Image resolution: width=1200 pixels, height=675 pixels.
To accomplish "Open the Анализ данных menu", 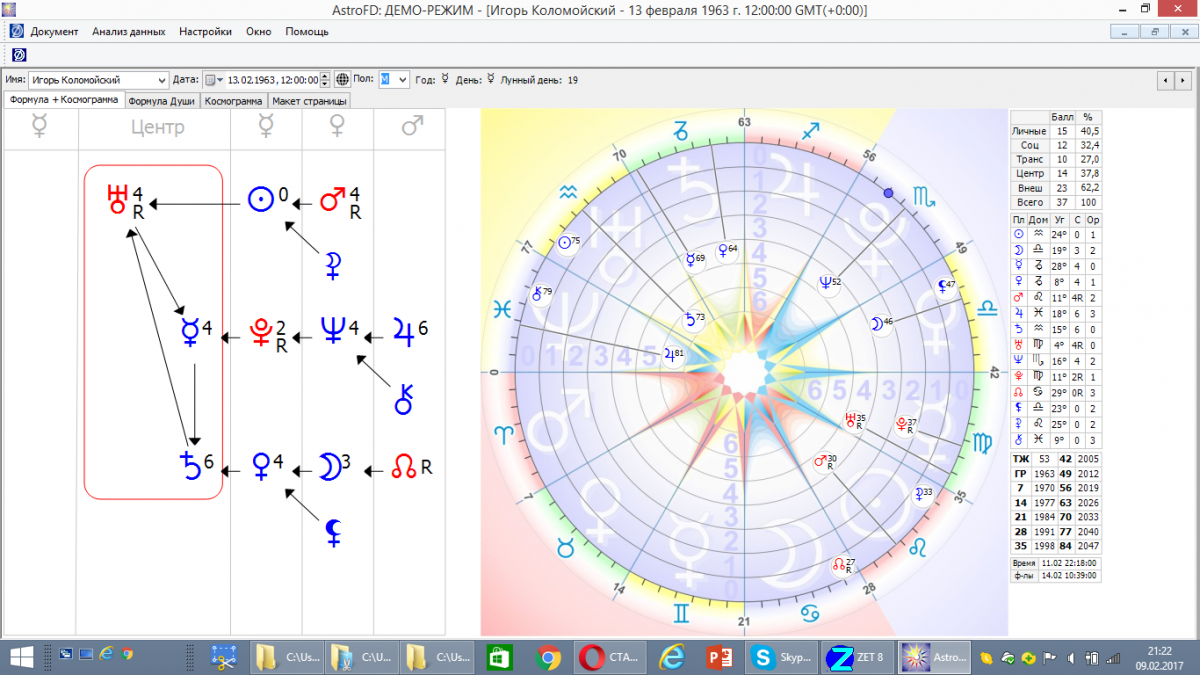I will pyautogui.click(x=128, y=31).
